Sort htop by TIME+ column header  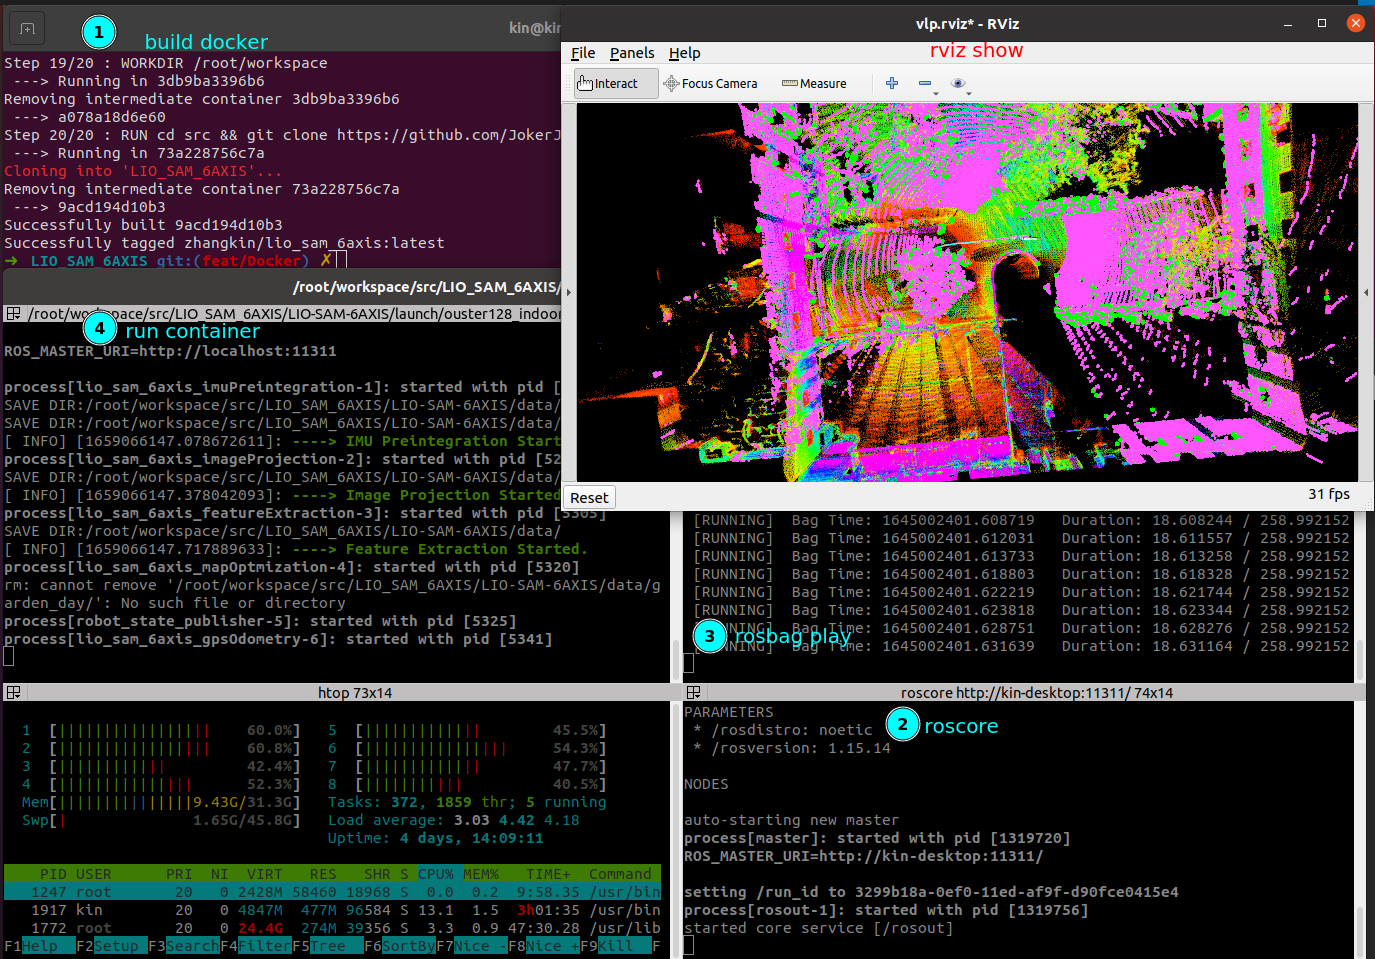pyautogui.click(x=548, y=874)
